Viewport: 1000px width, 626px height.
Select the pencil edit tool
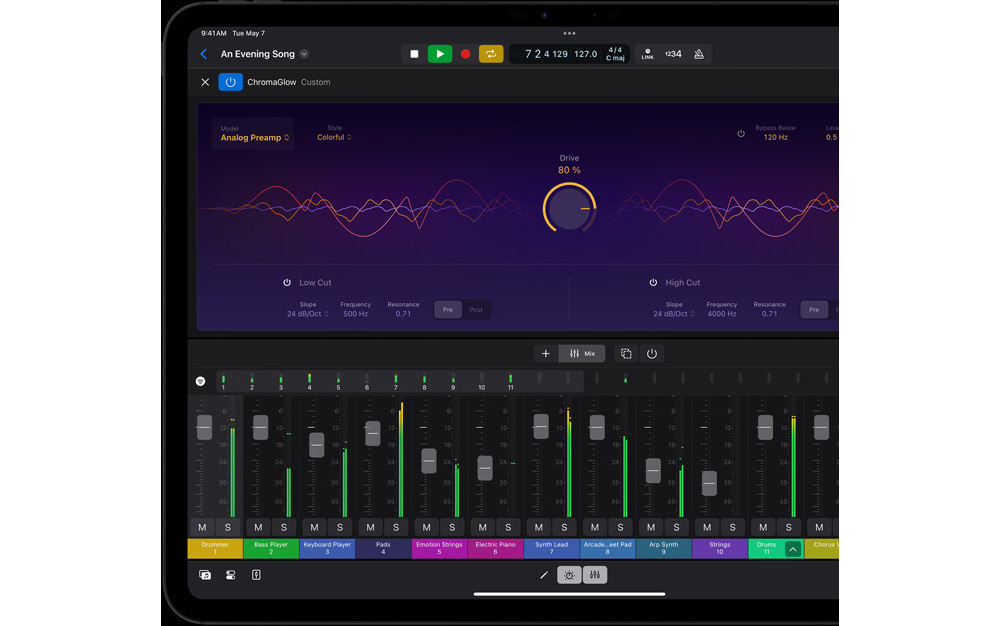[544, 575]
